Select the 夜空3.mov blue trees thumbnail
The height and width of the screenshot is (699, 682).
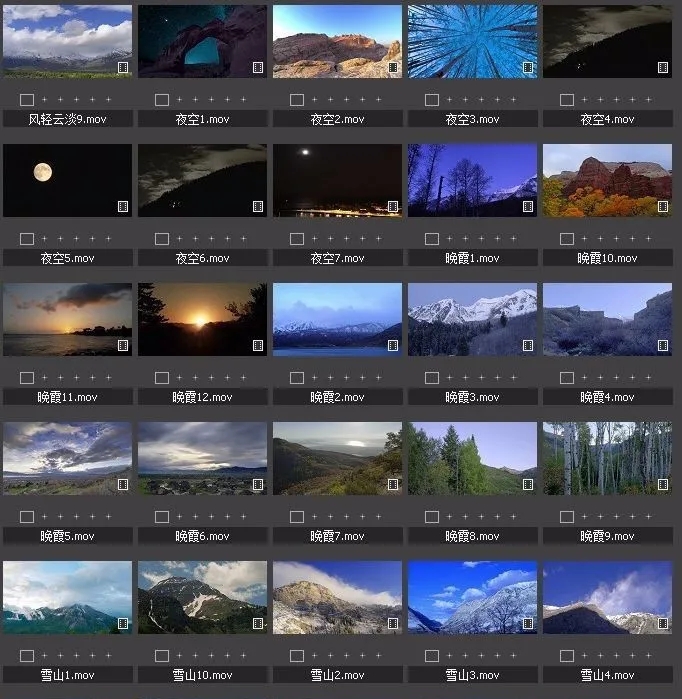(472, 41)
